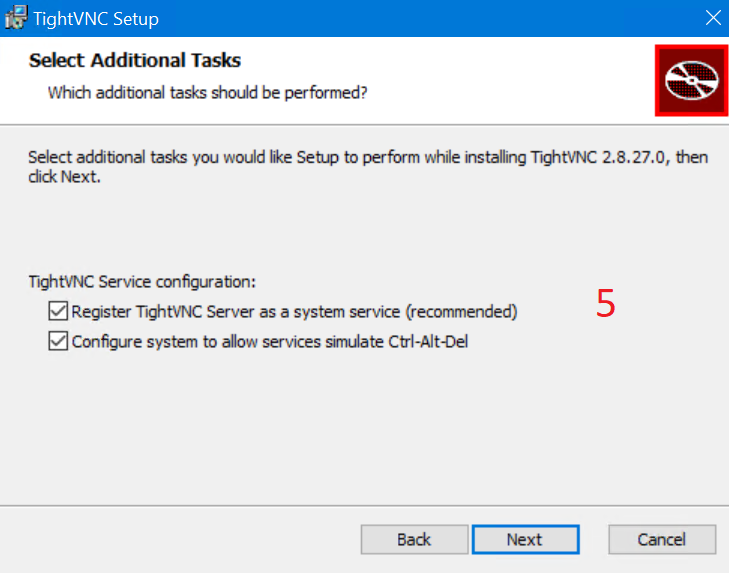
Task: Click the 'Which additional tasks should be performed?' subtitle
Action: click(x=207, y=93)
